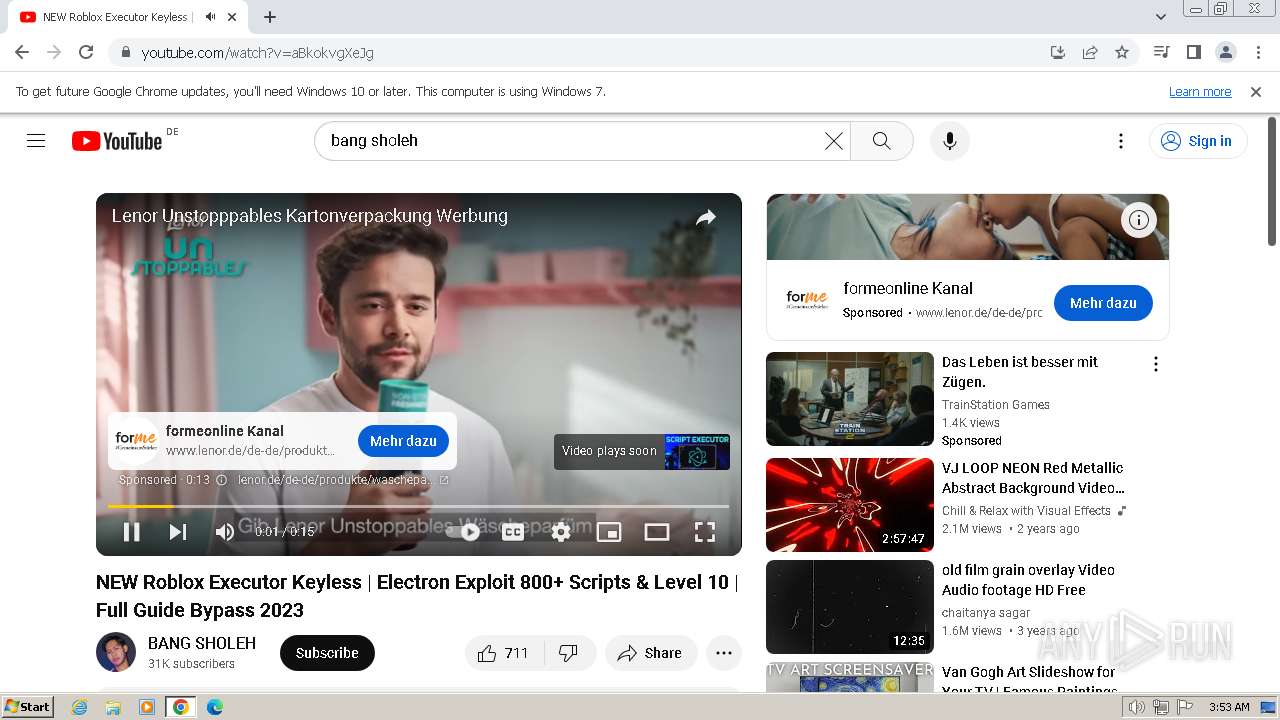1280x720 pixels.
Task: Click Mehr dazu in the video overlay
Action: (403, 441)
